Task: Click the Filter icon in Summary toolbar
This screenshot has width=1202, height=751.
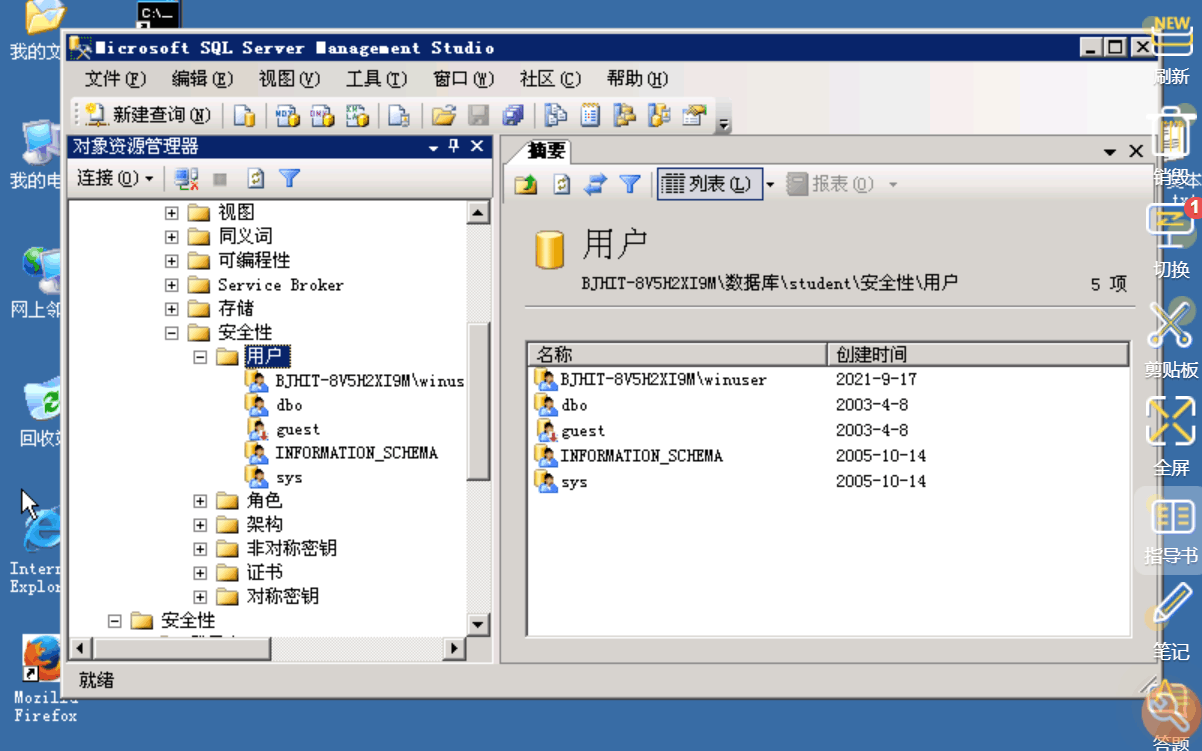Action: tap(629, 184)
